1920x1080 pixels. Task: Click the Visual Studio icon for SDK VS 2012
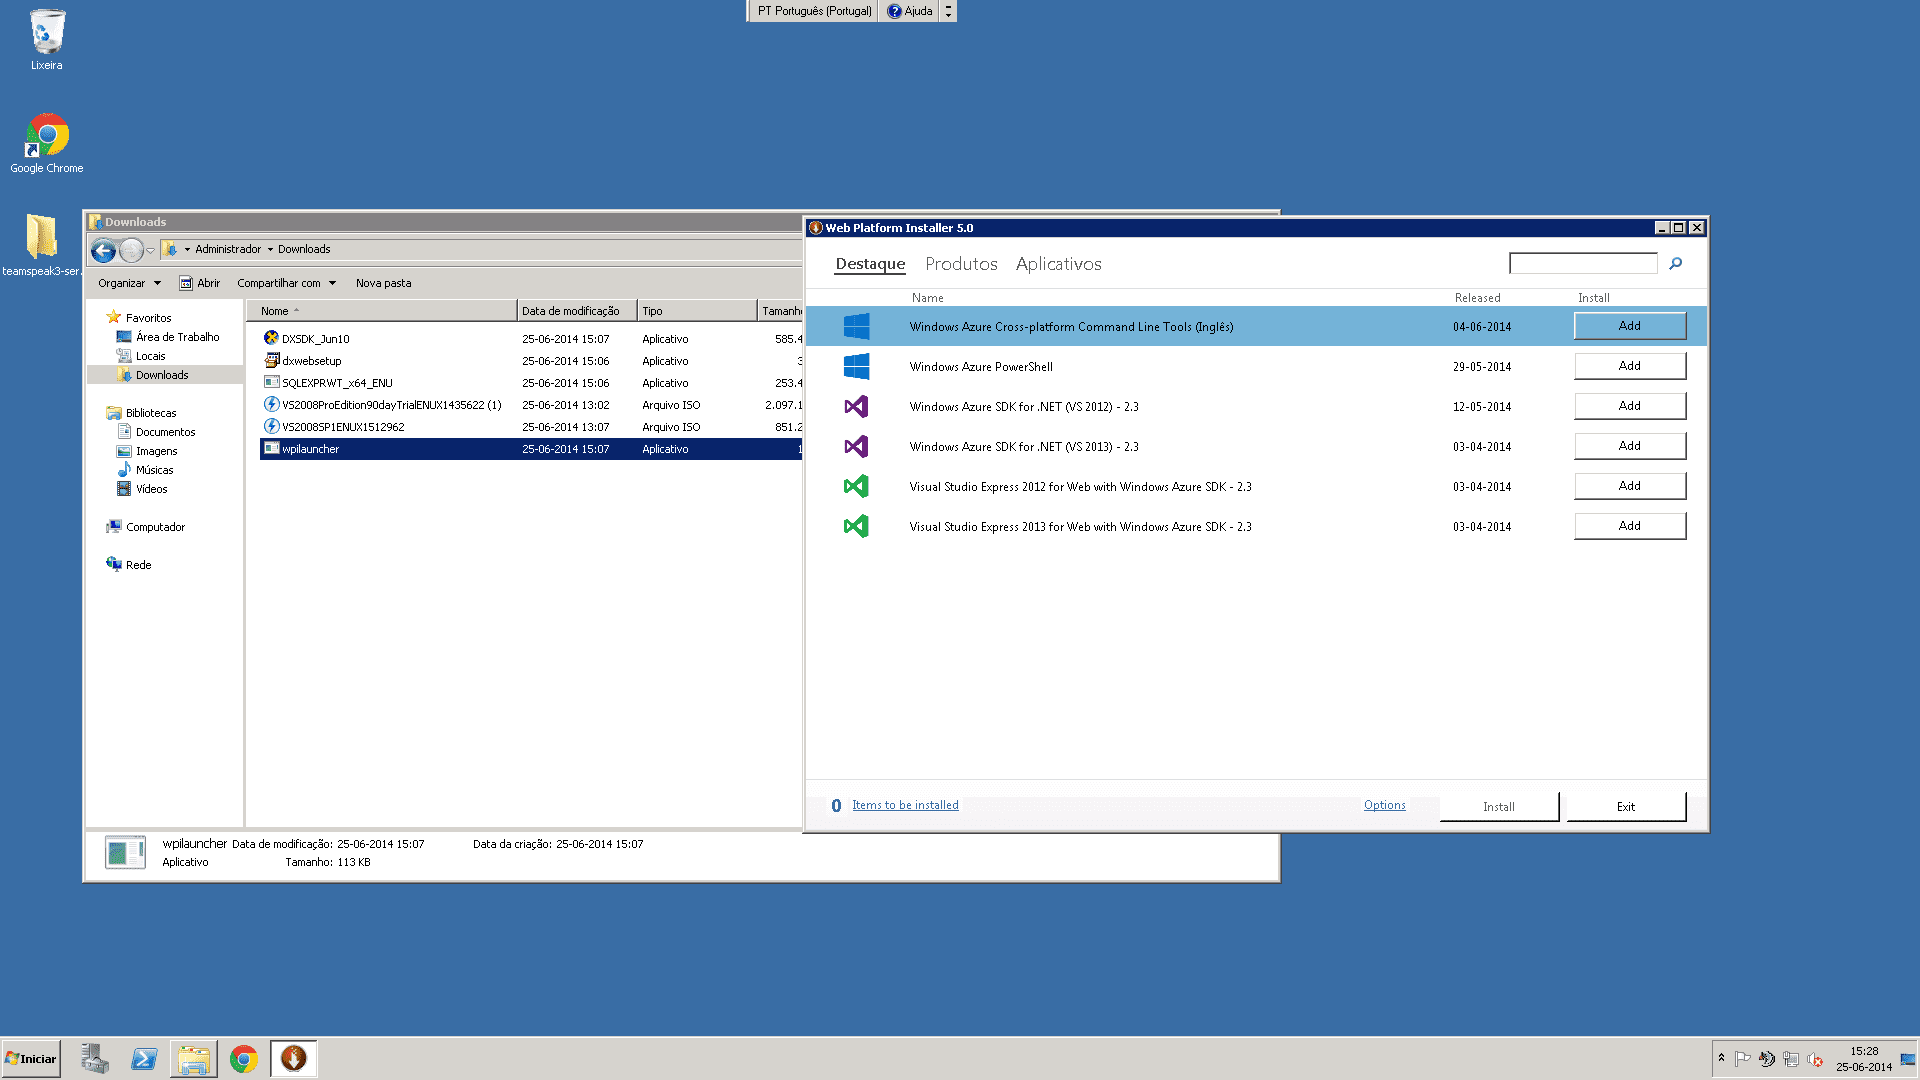856,406
